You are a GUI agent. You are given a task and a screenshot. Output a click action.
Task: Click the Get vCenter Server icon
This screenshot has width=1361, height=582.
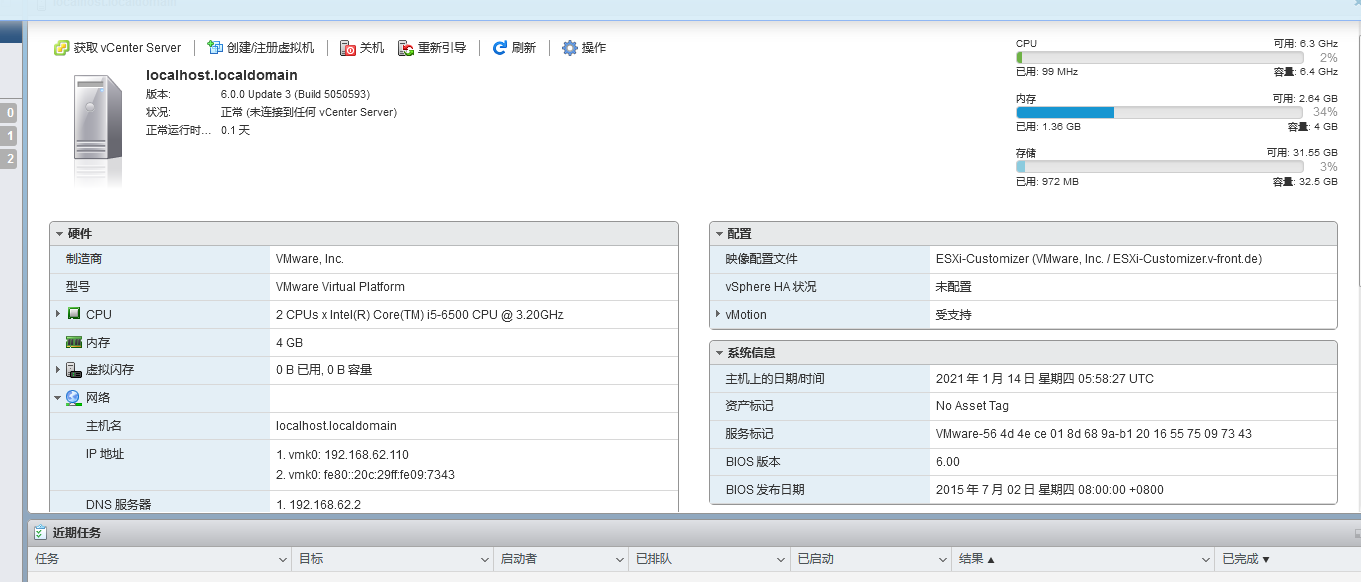click(x=61, y=48)
